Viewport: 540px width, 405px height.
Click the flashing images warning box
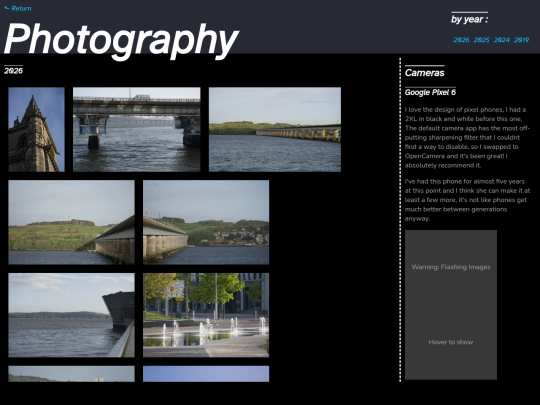click(451, 305)
